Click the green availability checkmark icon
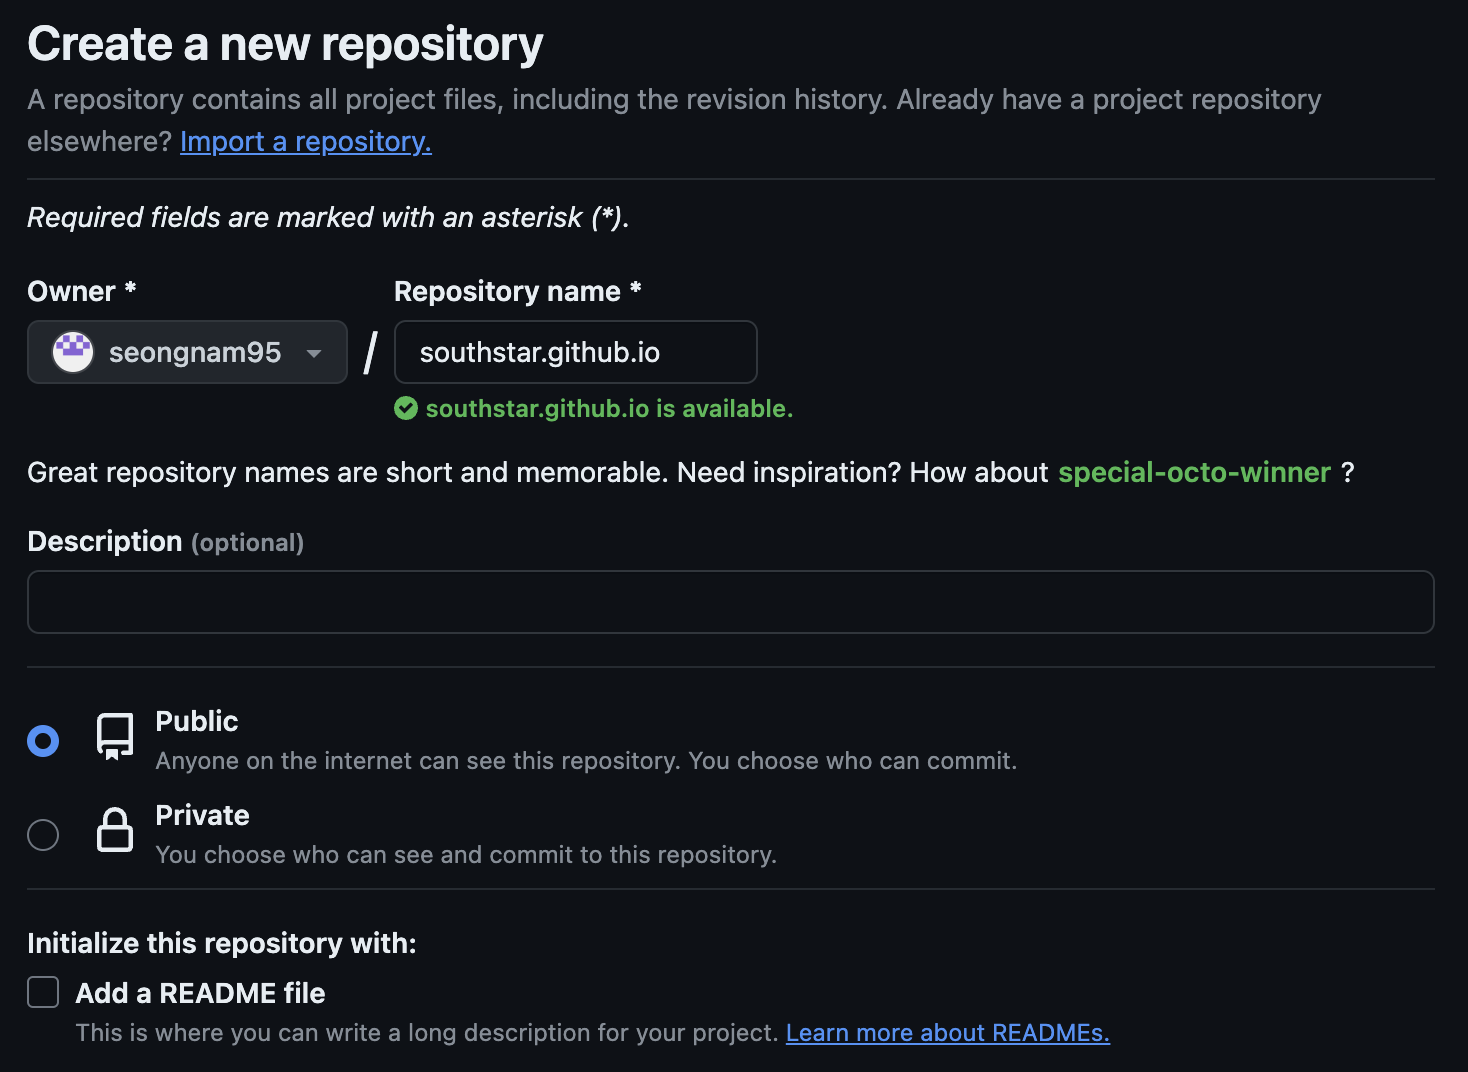Screen dimensions: 1468x1072 [x=406, y=408]
